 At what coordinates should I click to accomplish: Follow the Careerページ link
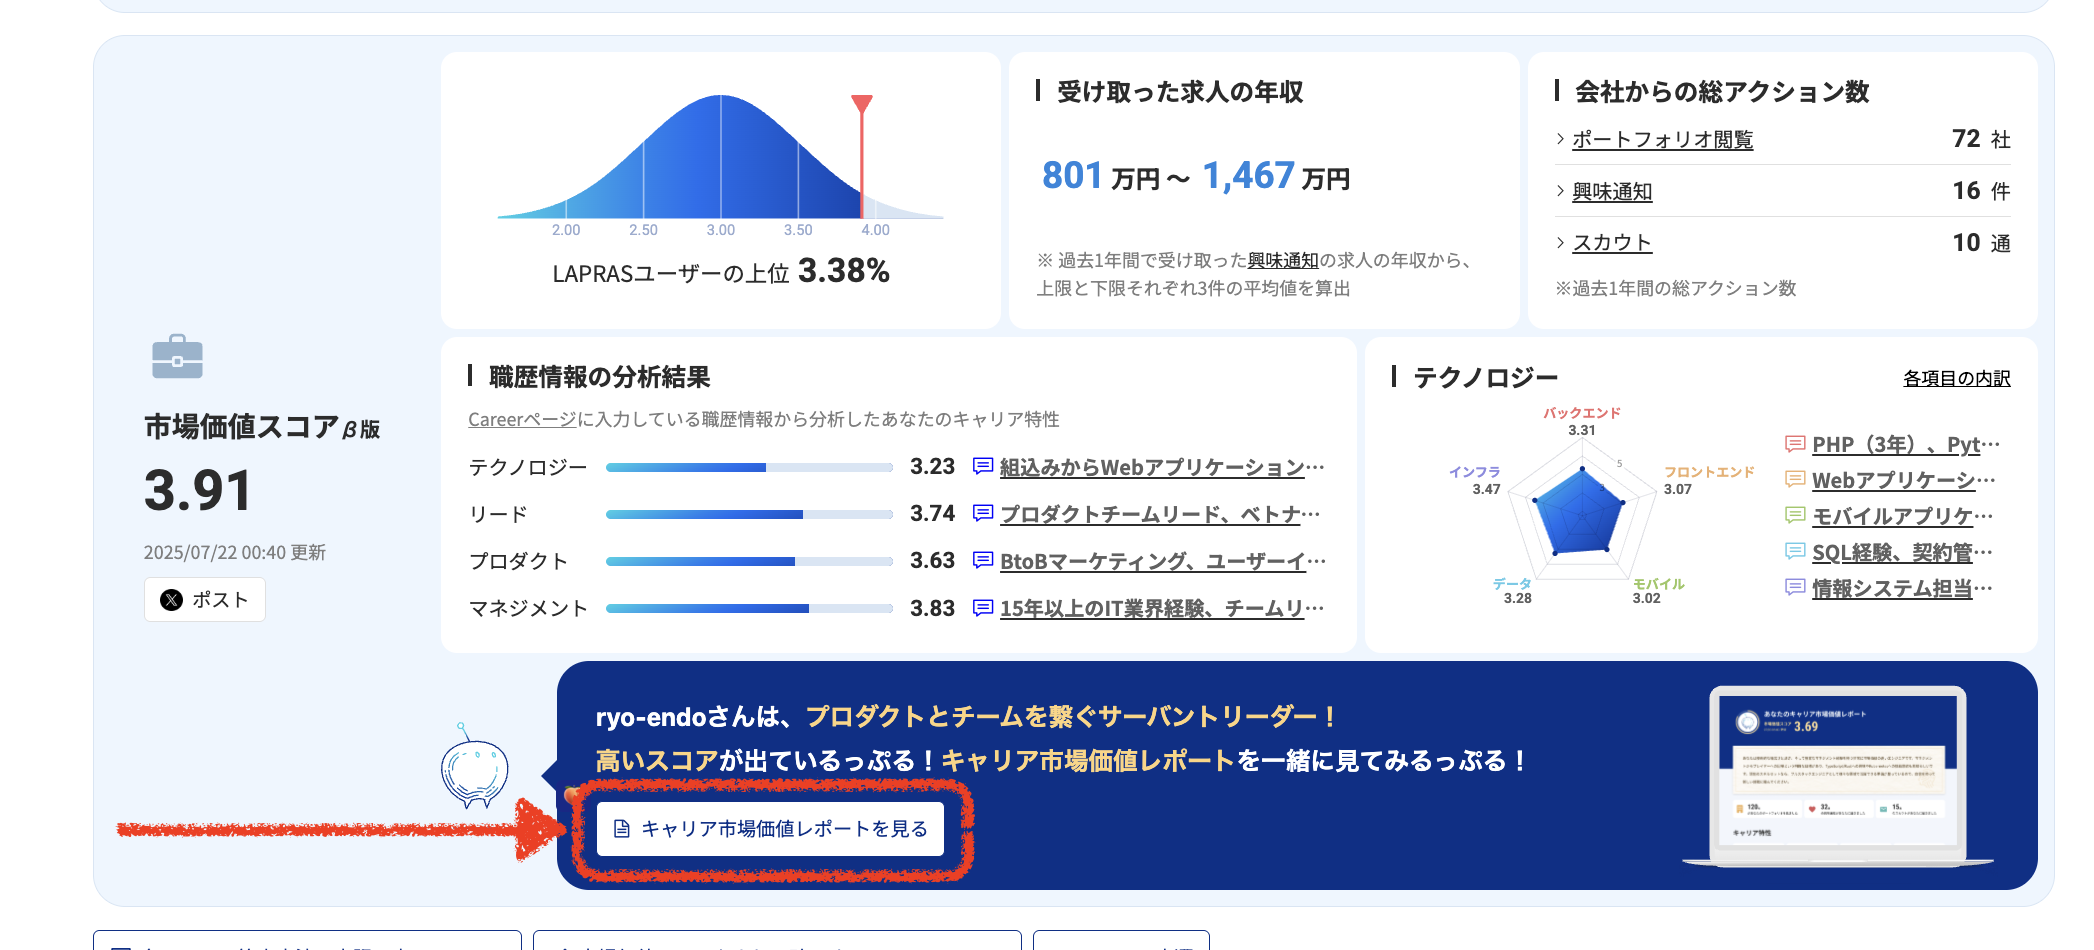(x=522, y=420)
